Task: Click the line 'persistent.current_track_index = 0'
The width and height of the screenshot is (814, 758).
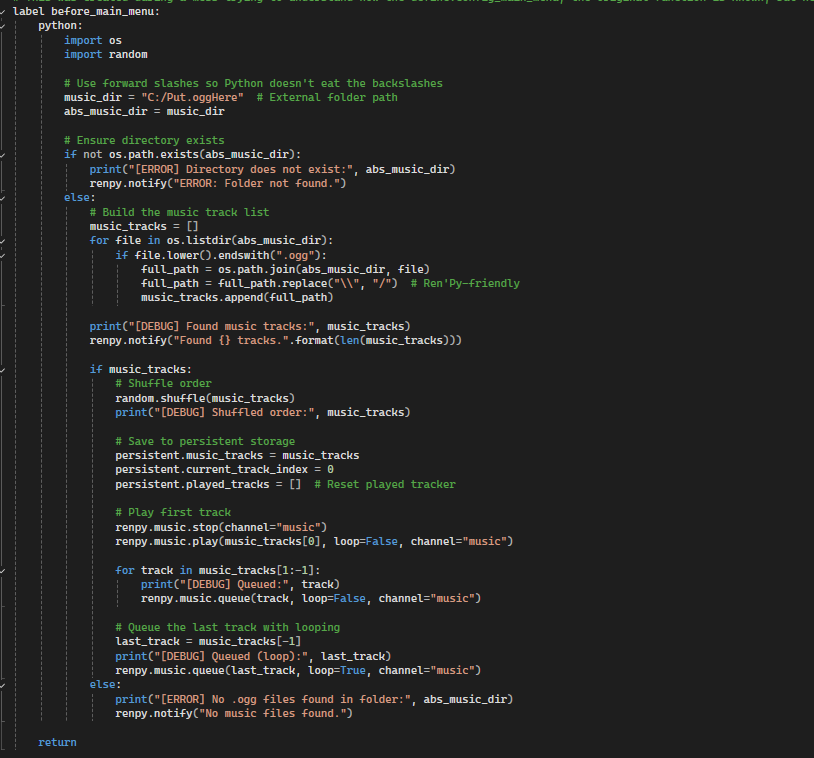Action: tap(224, 469)
